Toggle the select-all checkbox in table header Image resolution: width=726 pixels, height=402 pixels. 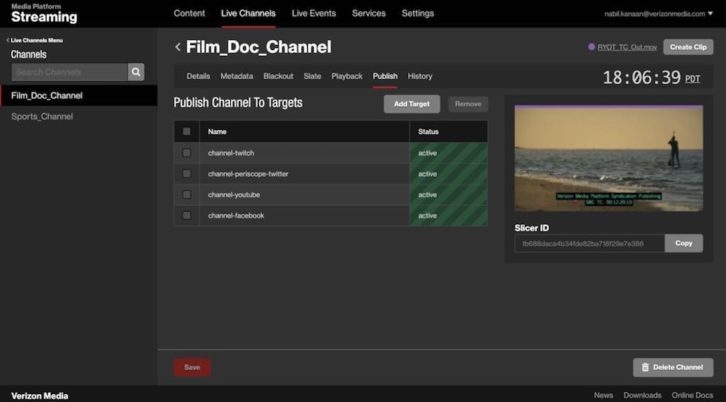[x=186, y=131]
